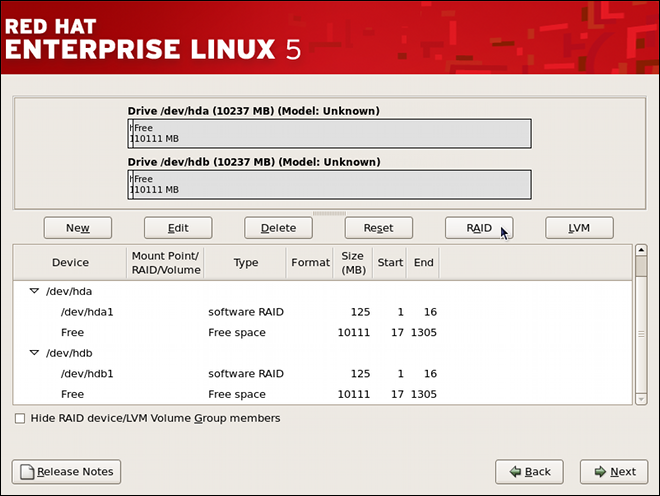
Task: Sort by the Mount Point/RAID/Volume column header
Action: click(165, 263)
